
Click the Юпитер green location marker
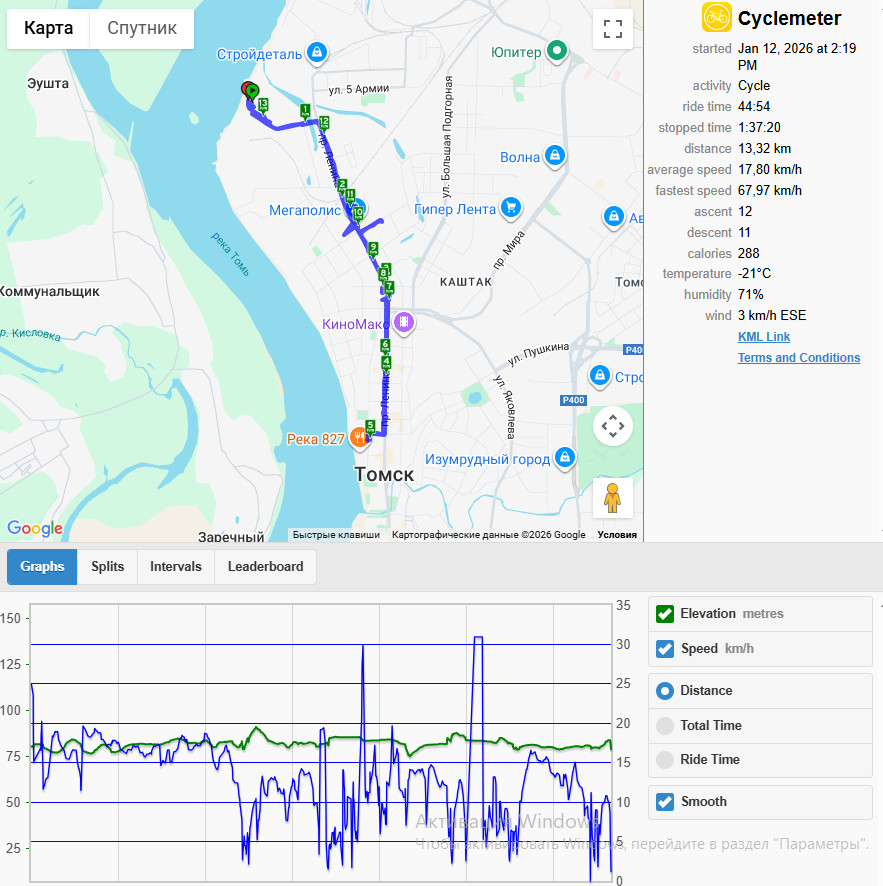coord(557,51)
